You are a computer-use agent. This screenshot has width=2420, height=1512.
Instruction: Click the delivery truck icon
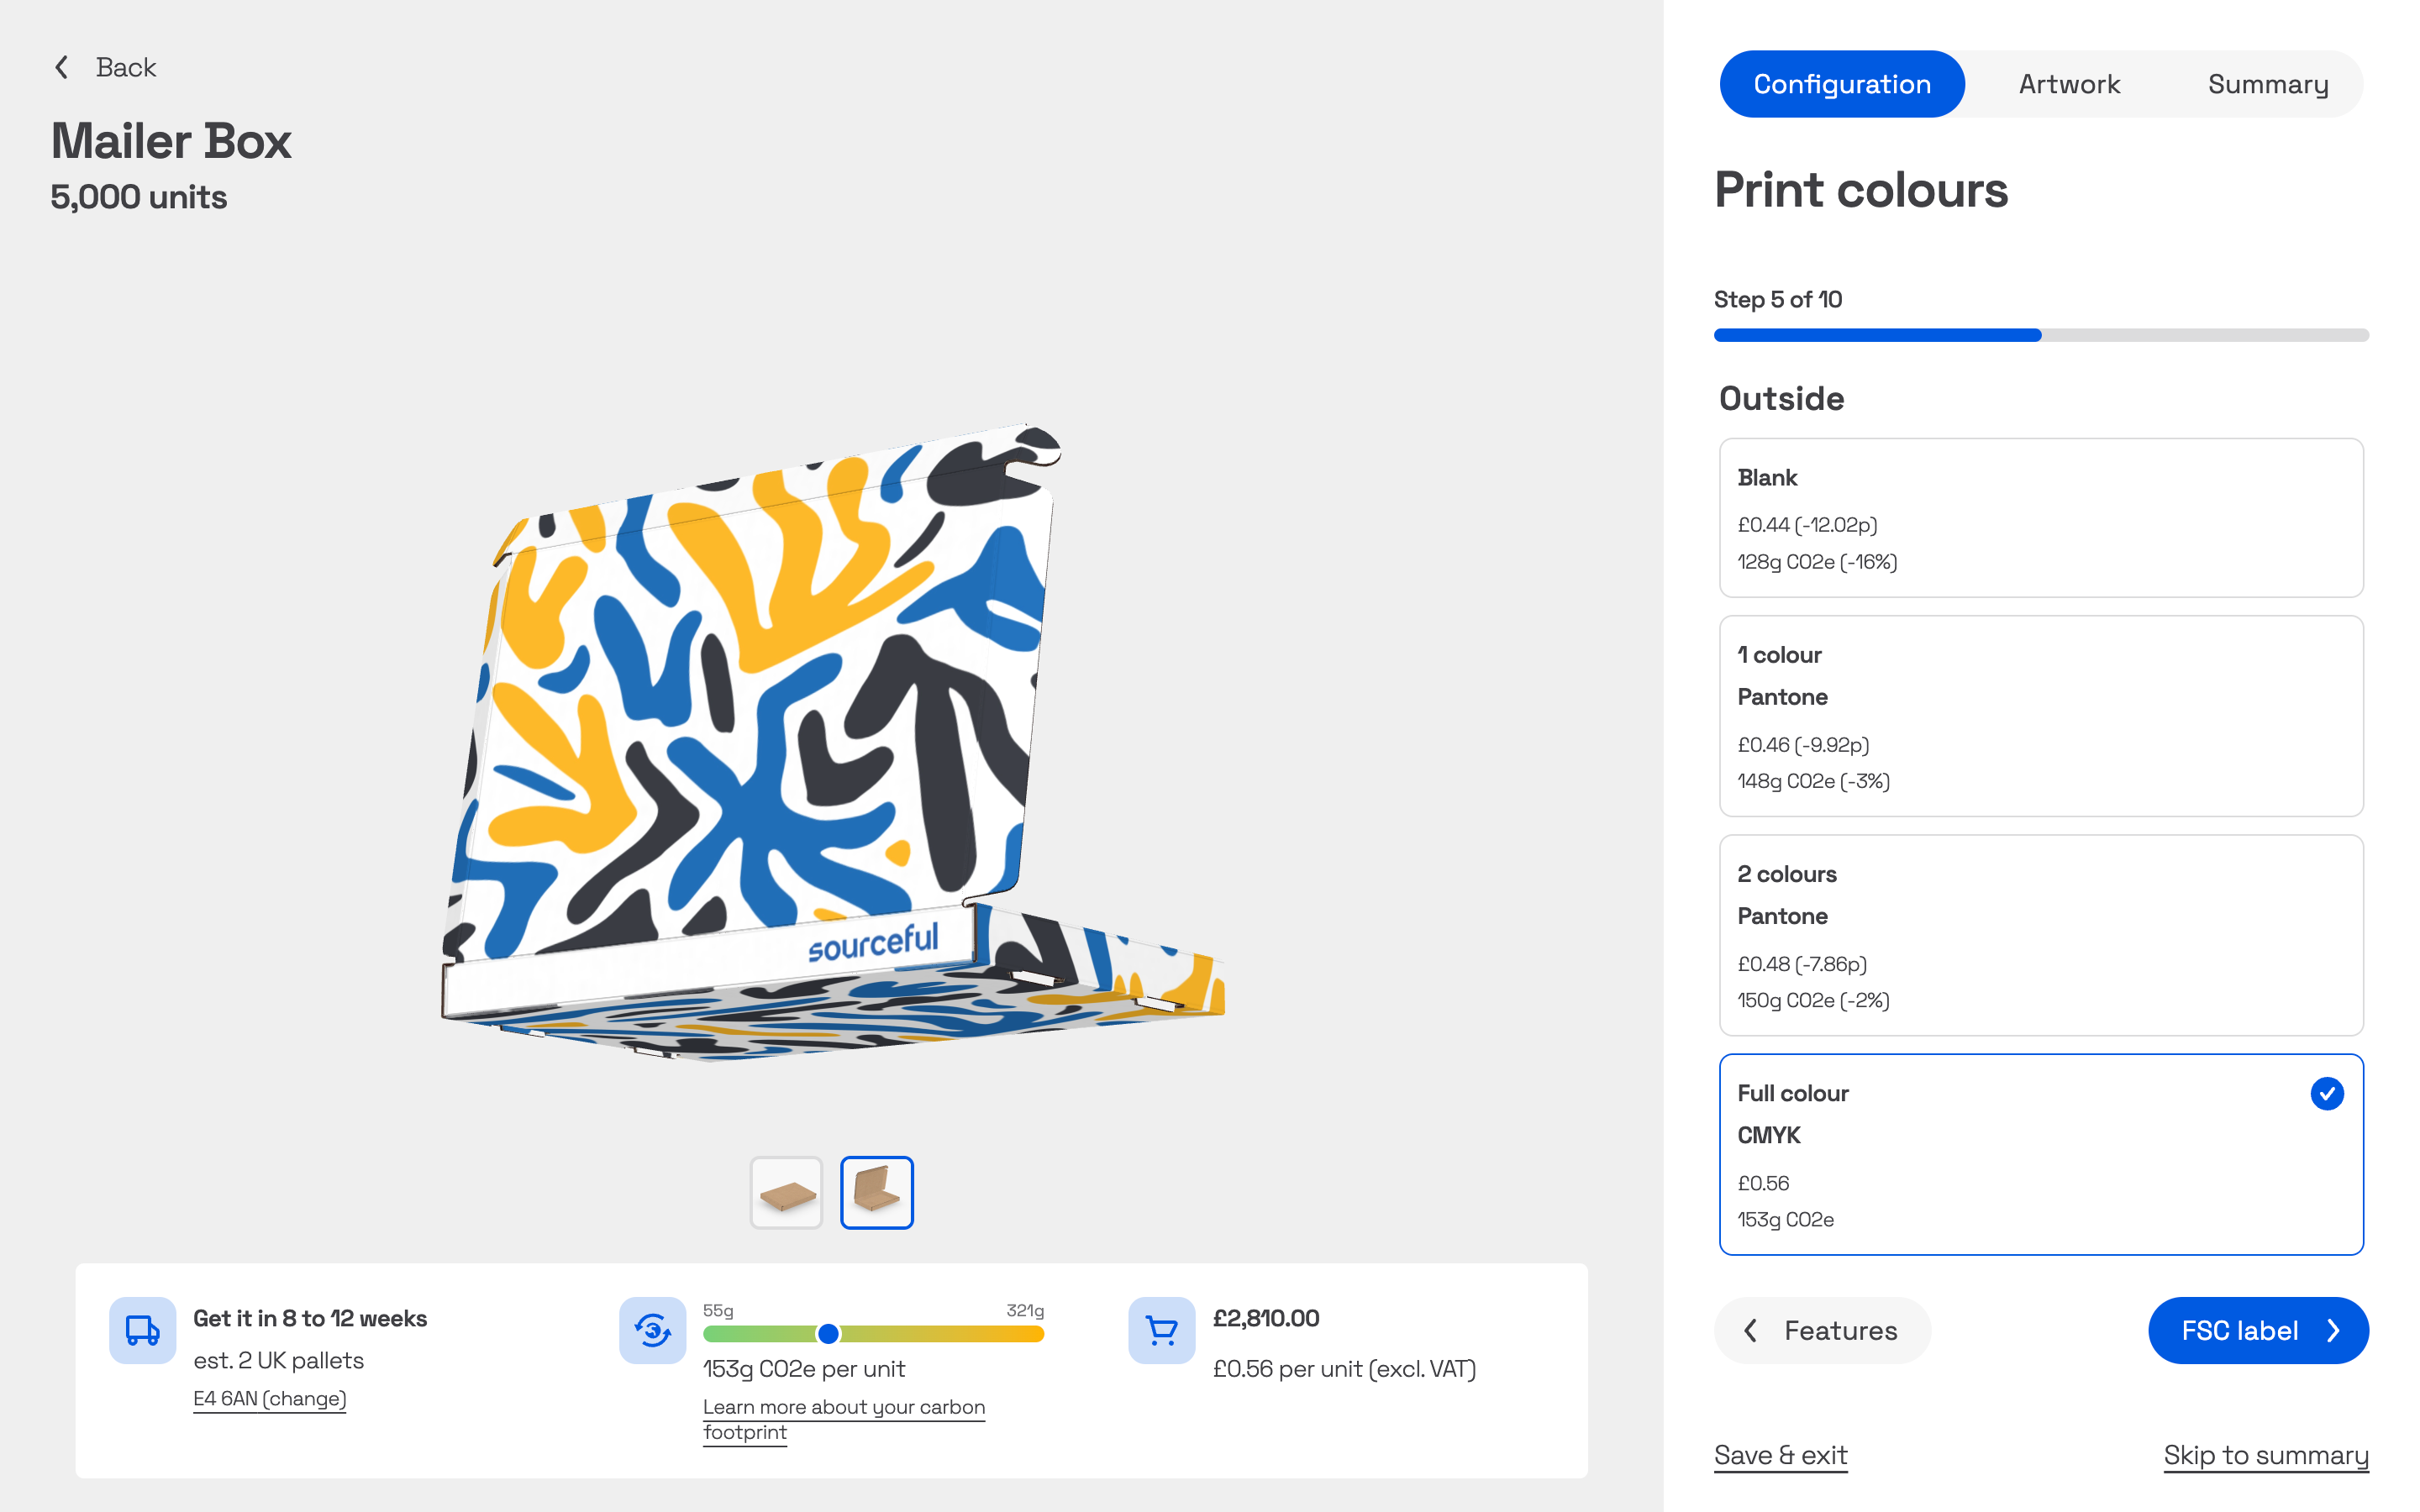(142, 1330)
